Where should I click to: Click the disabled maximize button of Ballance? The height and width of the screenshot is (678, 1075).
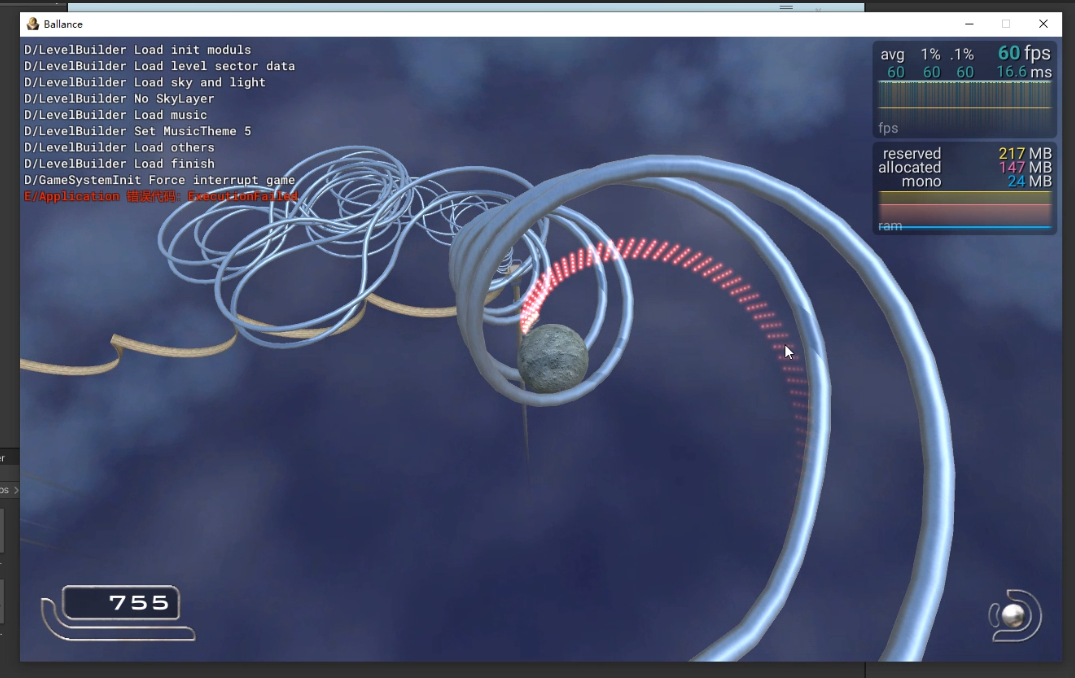[1006, 24]
